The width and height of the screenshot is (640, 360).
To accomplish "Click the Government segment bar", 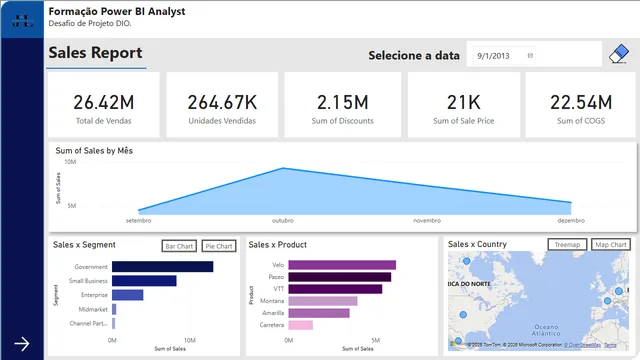I will (162, 267).
